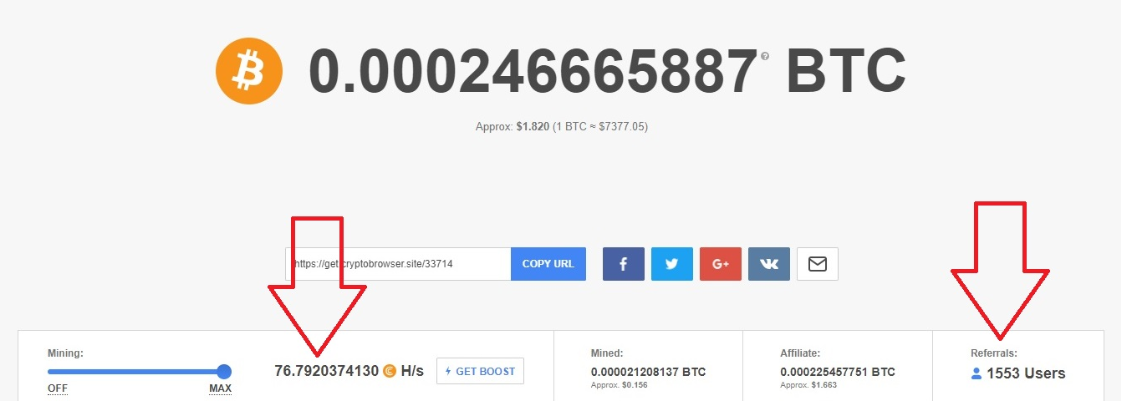Image resolution: width=1121 pixels, height=404 pixels.
Task: Share referral link on Twitter
Action: [672, 264]
